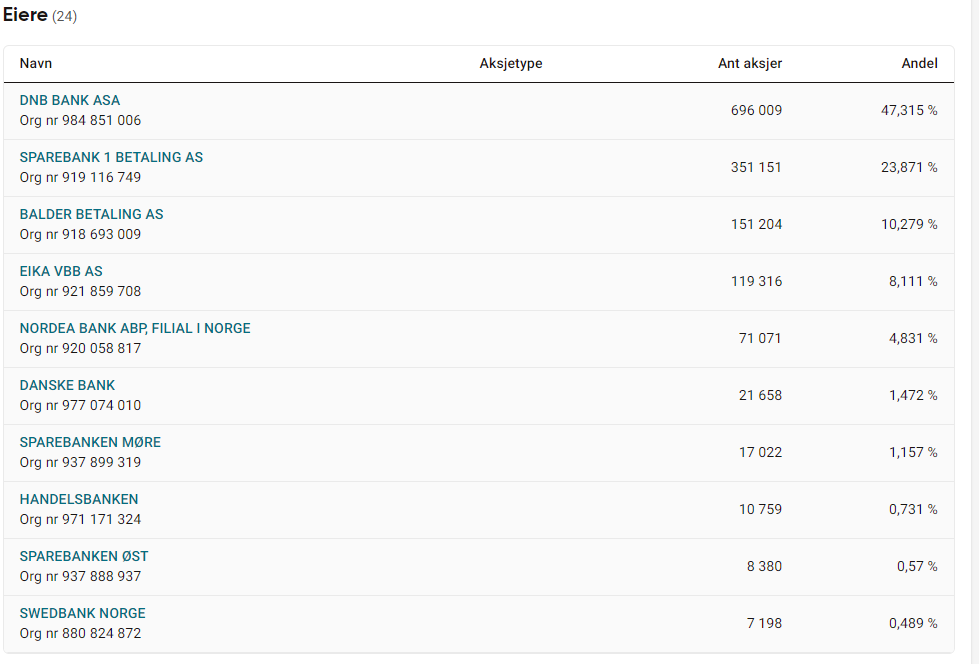Open the DANSKE BANK owner link
979x664 pixels.
click(x=67, y=385)
